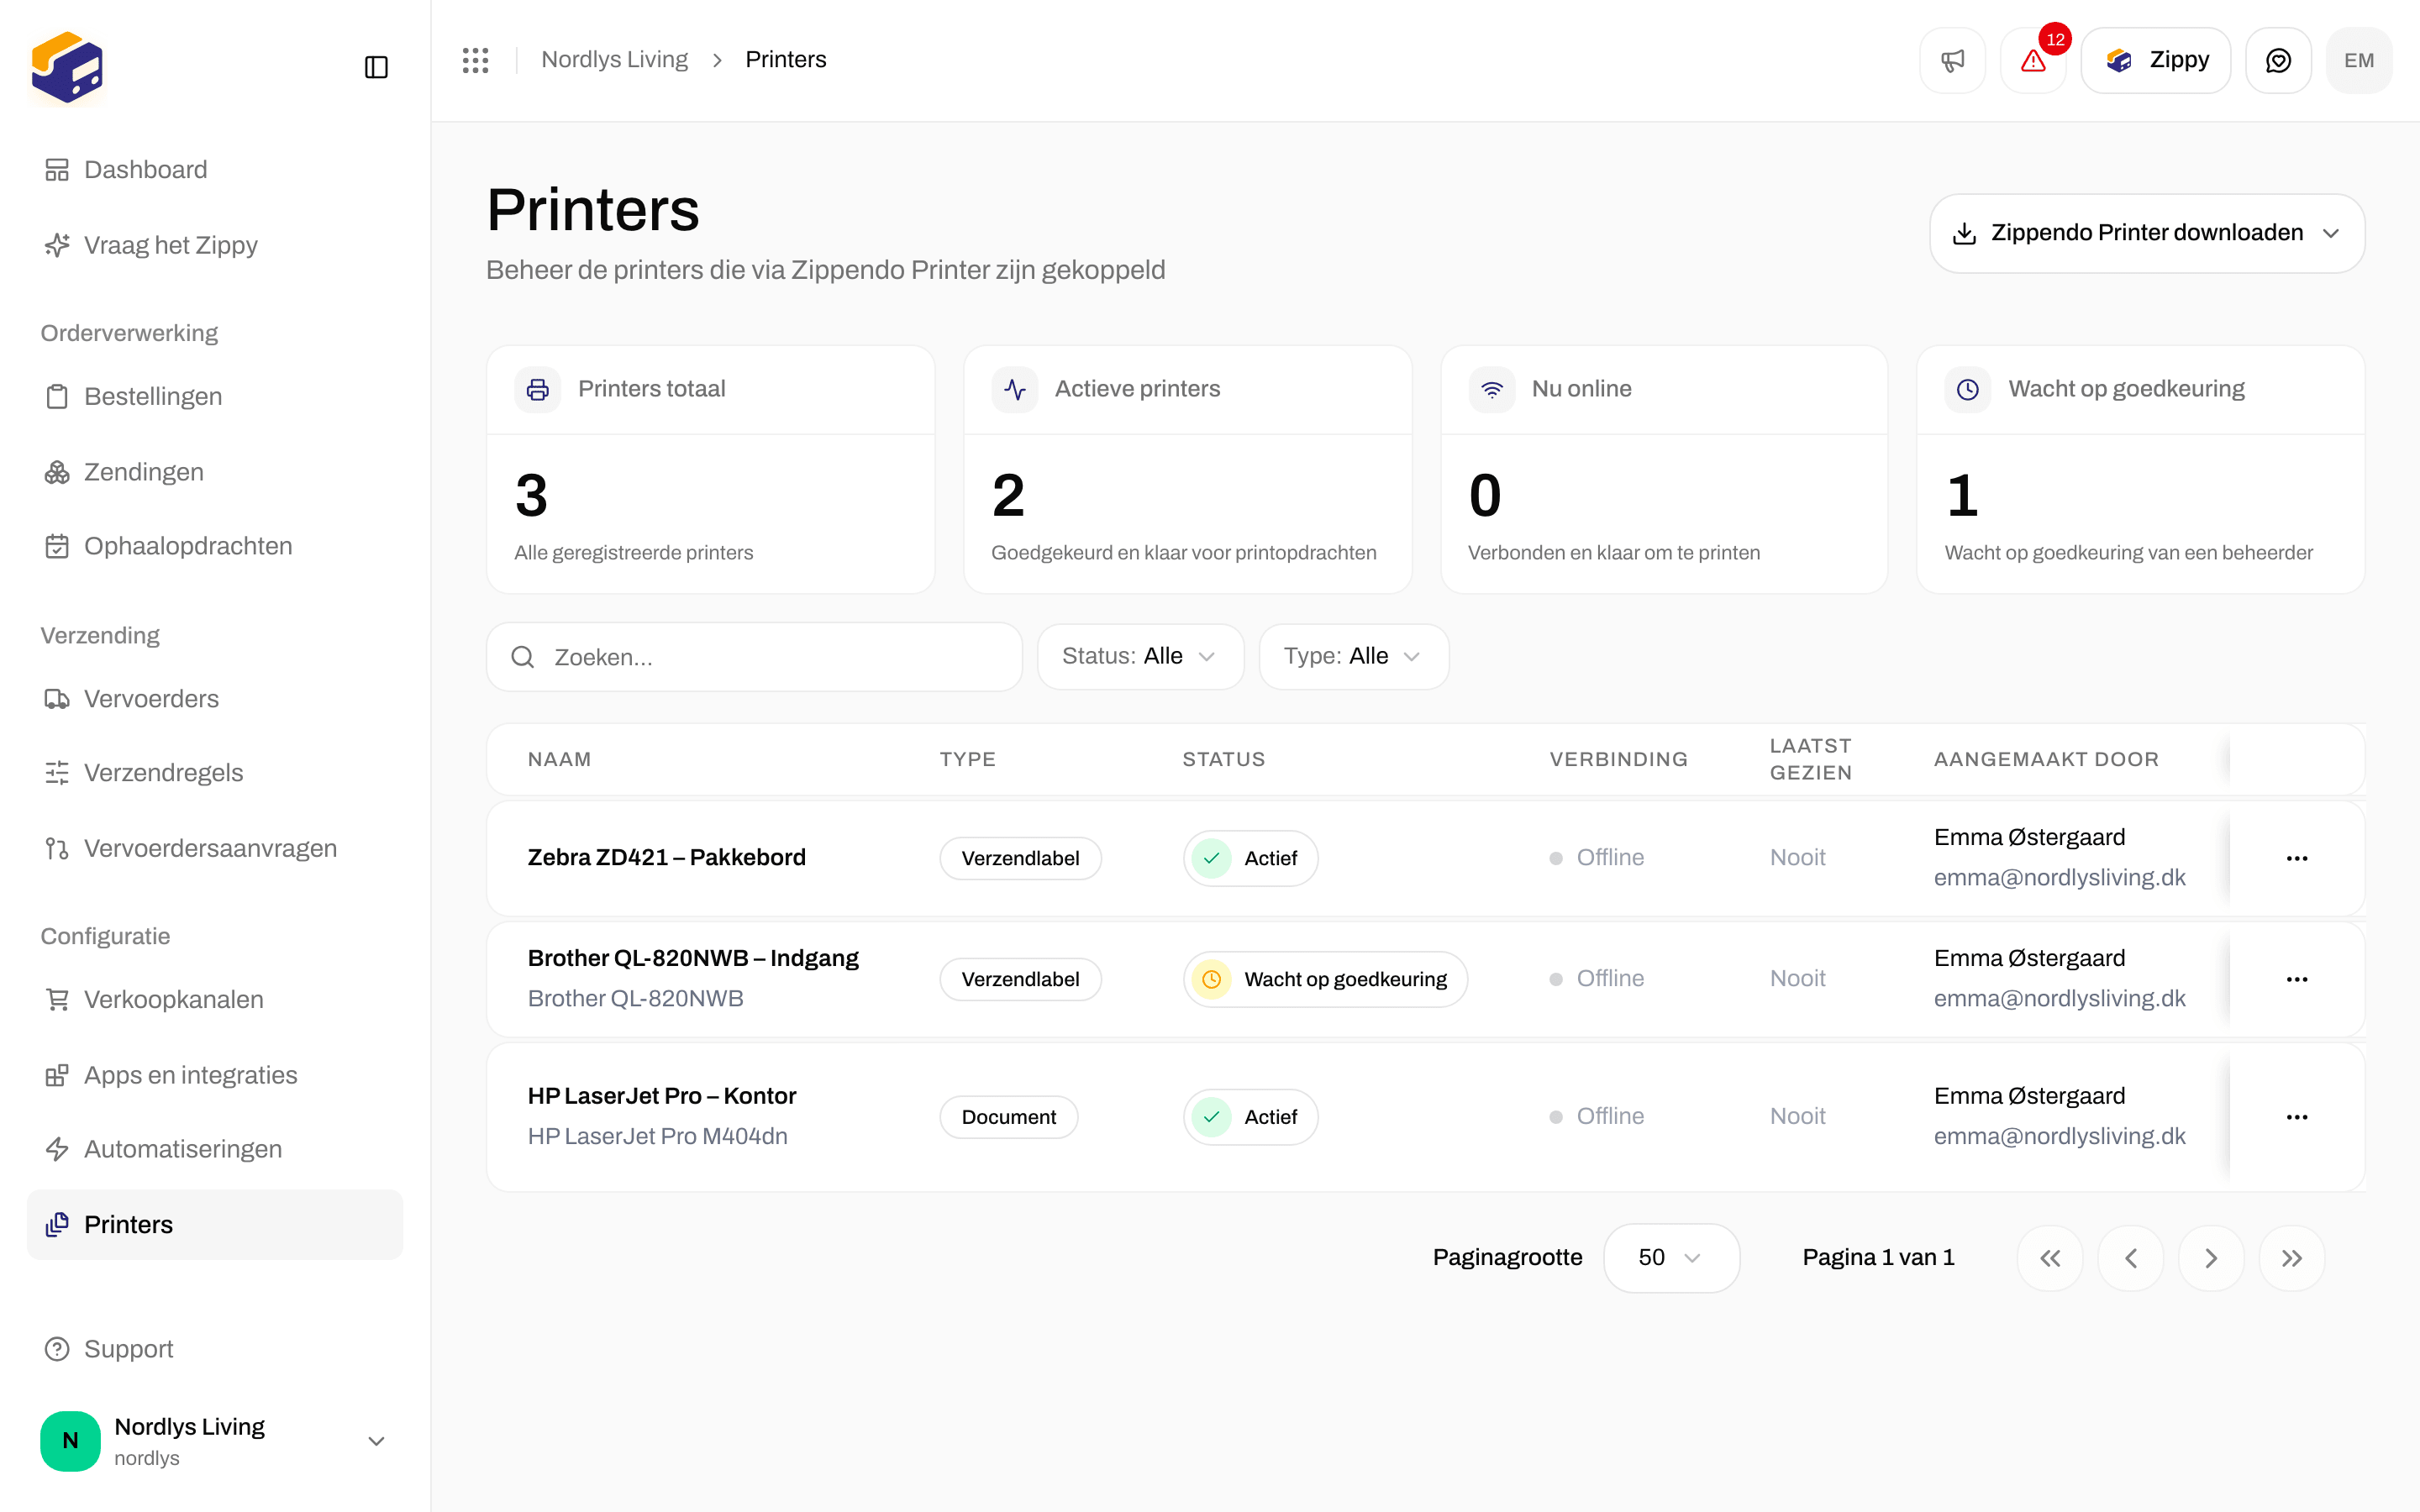Open the EM user avatar
The width and height of the screenshot is (2420, 1512).
coord(2359,60)
